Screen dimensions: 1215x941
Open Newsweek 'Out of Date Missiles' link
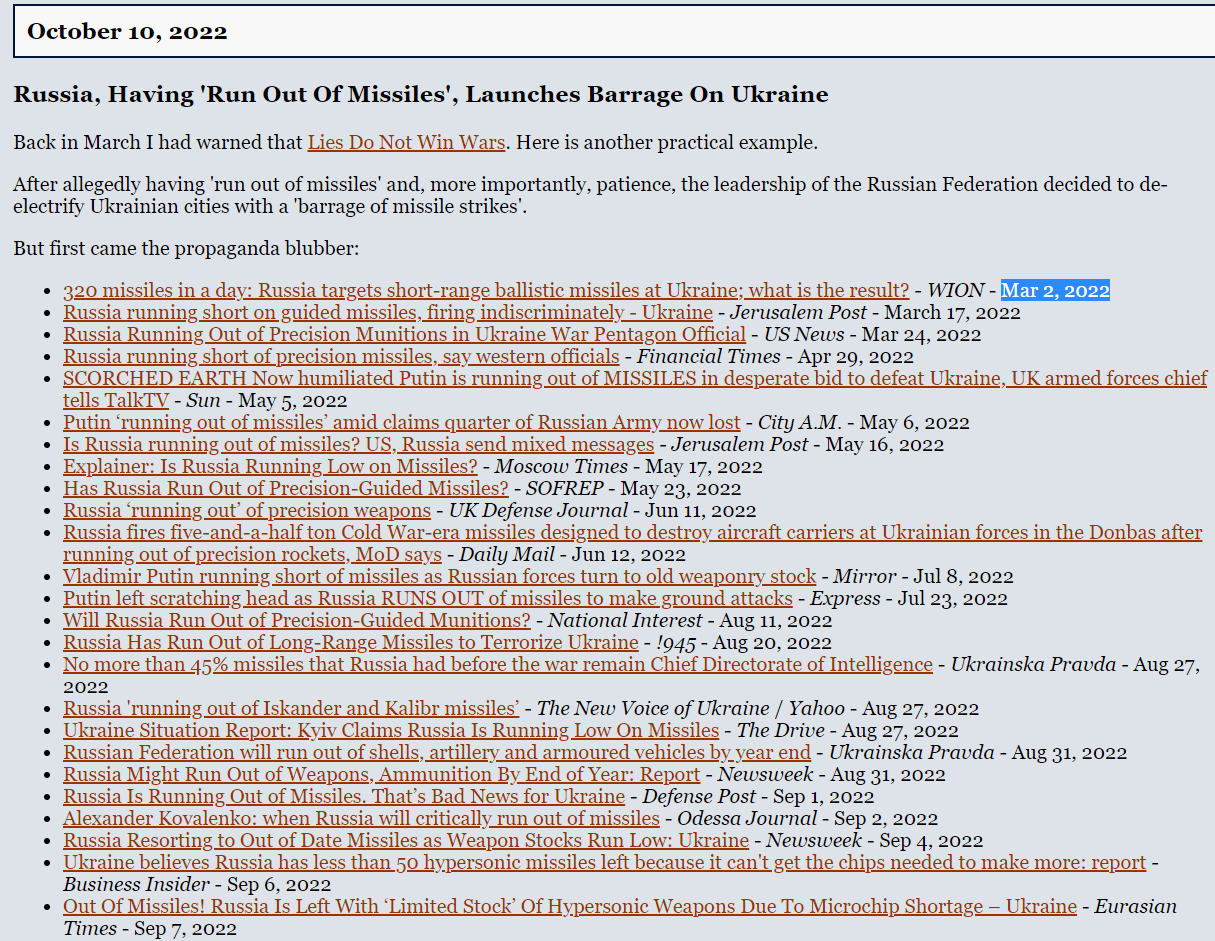(406, 840)
